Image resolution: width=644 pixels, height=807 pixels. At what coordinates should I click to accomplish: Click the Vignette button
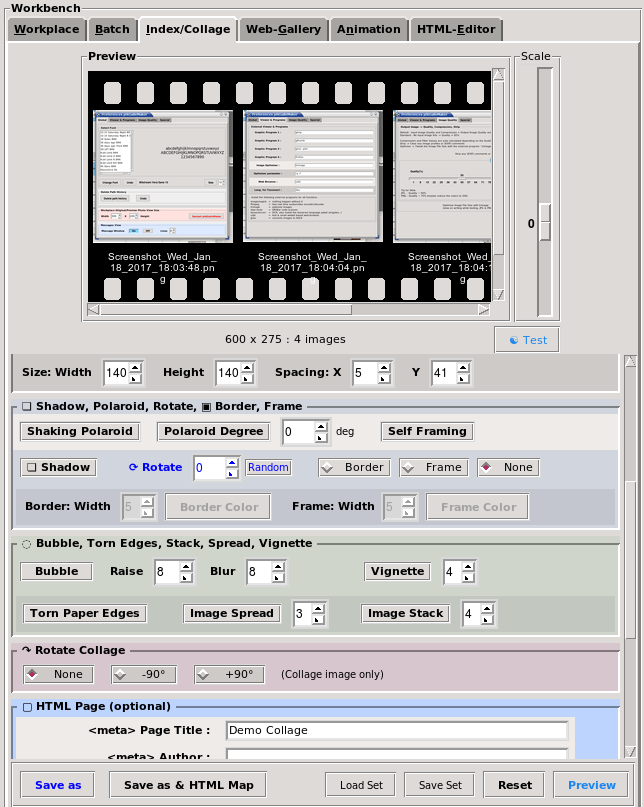point(397,571)
